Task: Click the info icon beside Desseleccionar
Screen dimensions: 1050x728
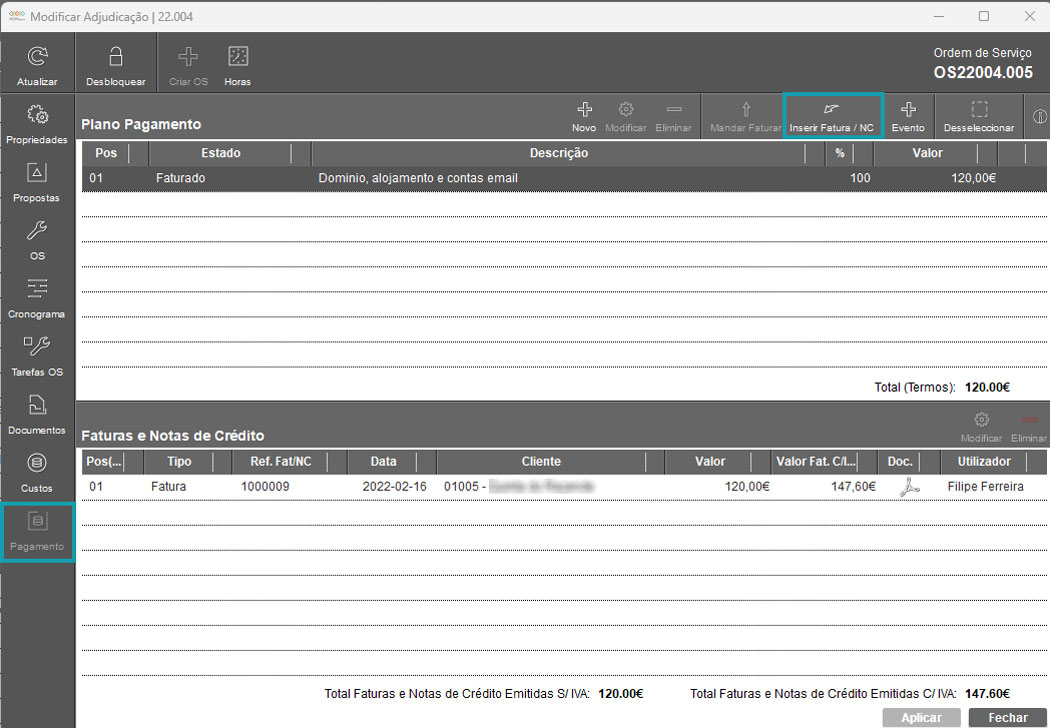Action: (1040, 117)
